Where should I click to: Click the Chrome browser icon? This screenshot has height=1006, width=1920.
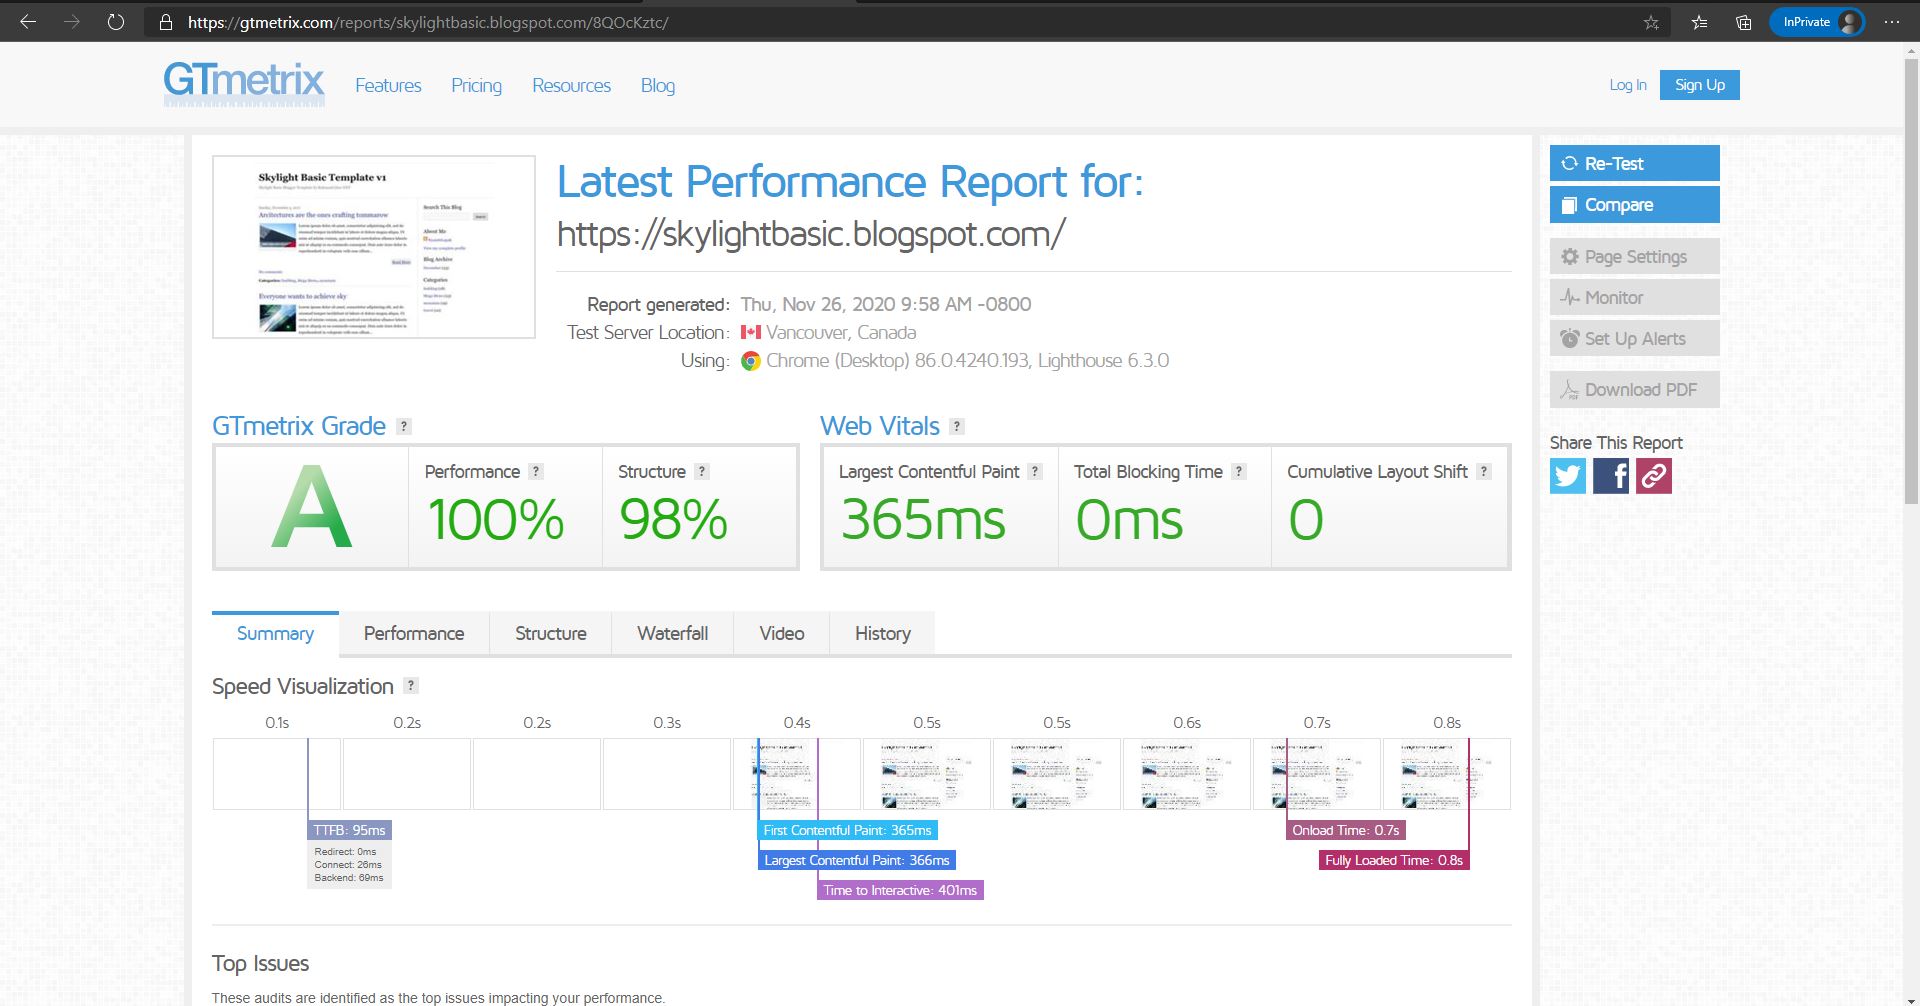coord(751,361)
